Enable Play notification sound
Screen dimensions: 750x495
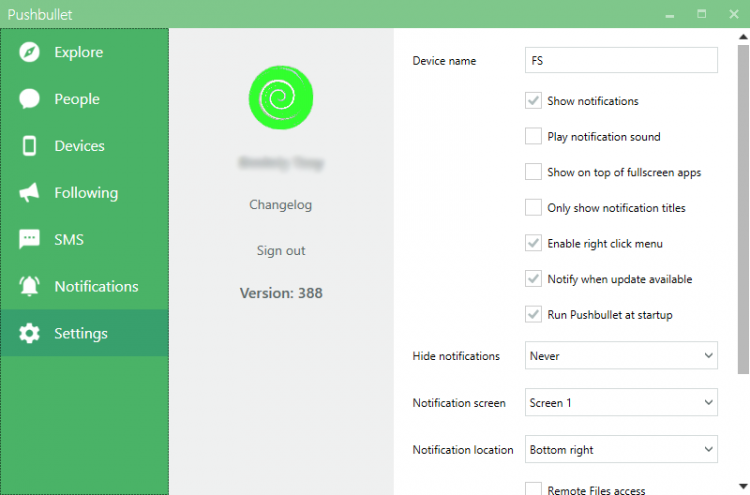pyautogui.click(x=533, y=136)
